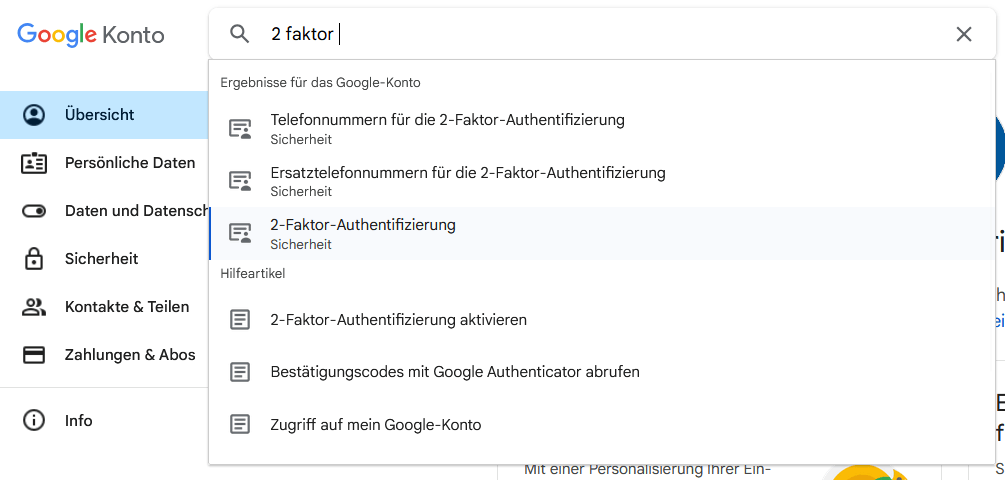1005x480 pixels.
Task: Click into the search text field
Action: [x=600, y=34]
